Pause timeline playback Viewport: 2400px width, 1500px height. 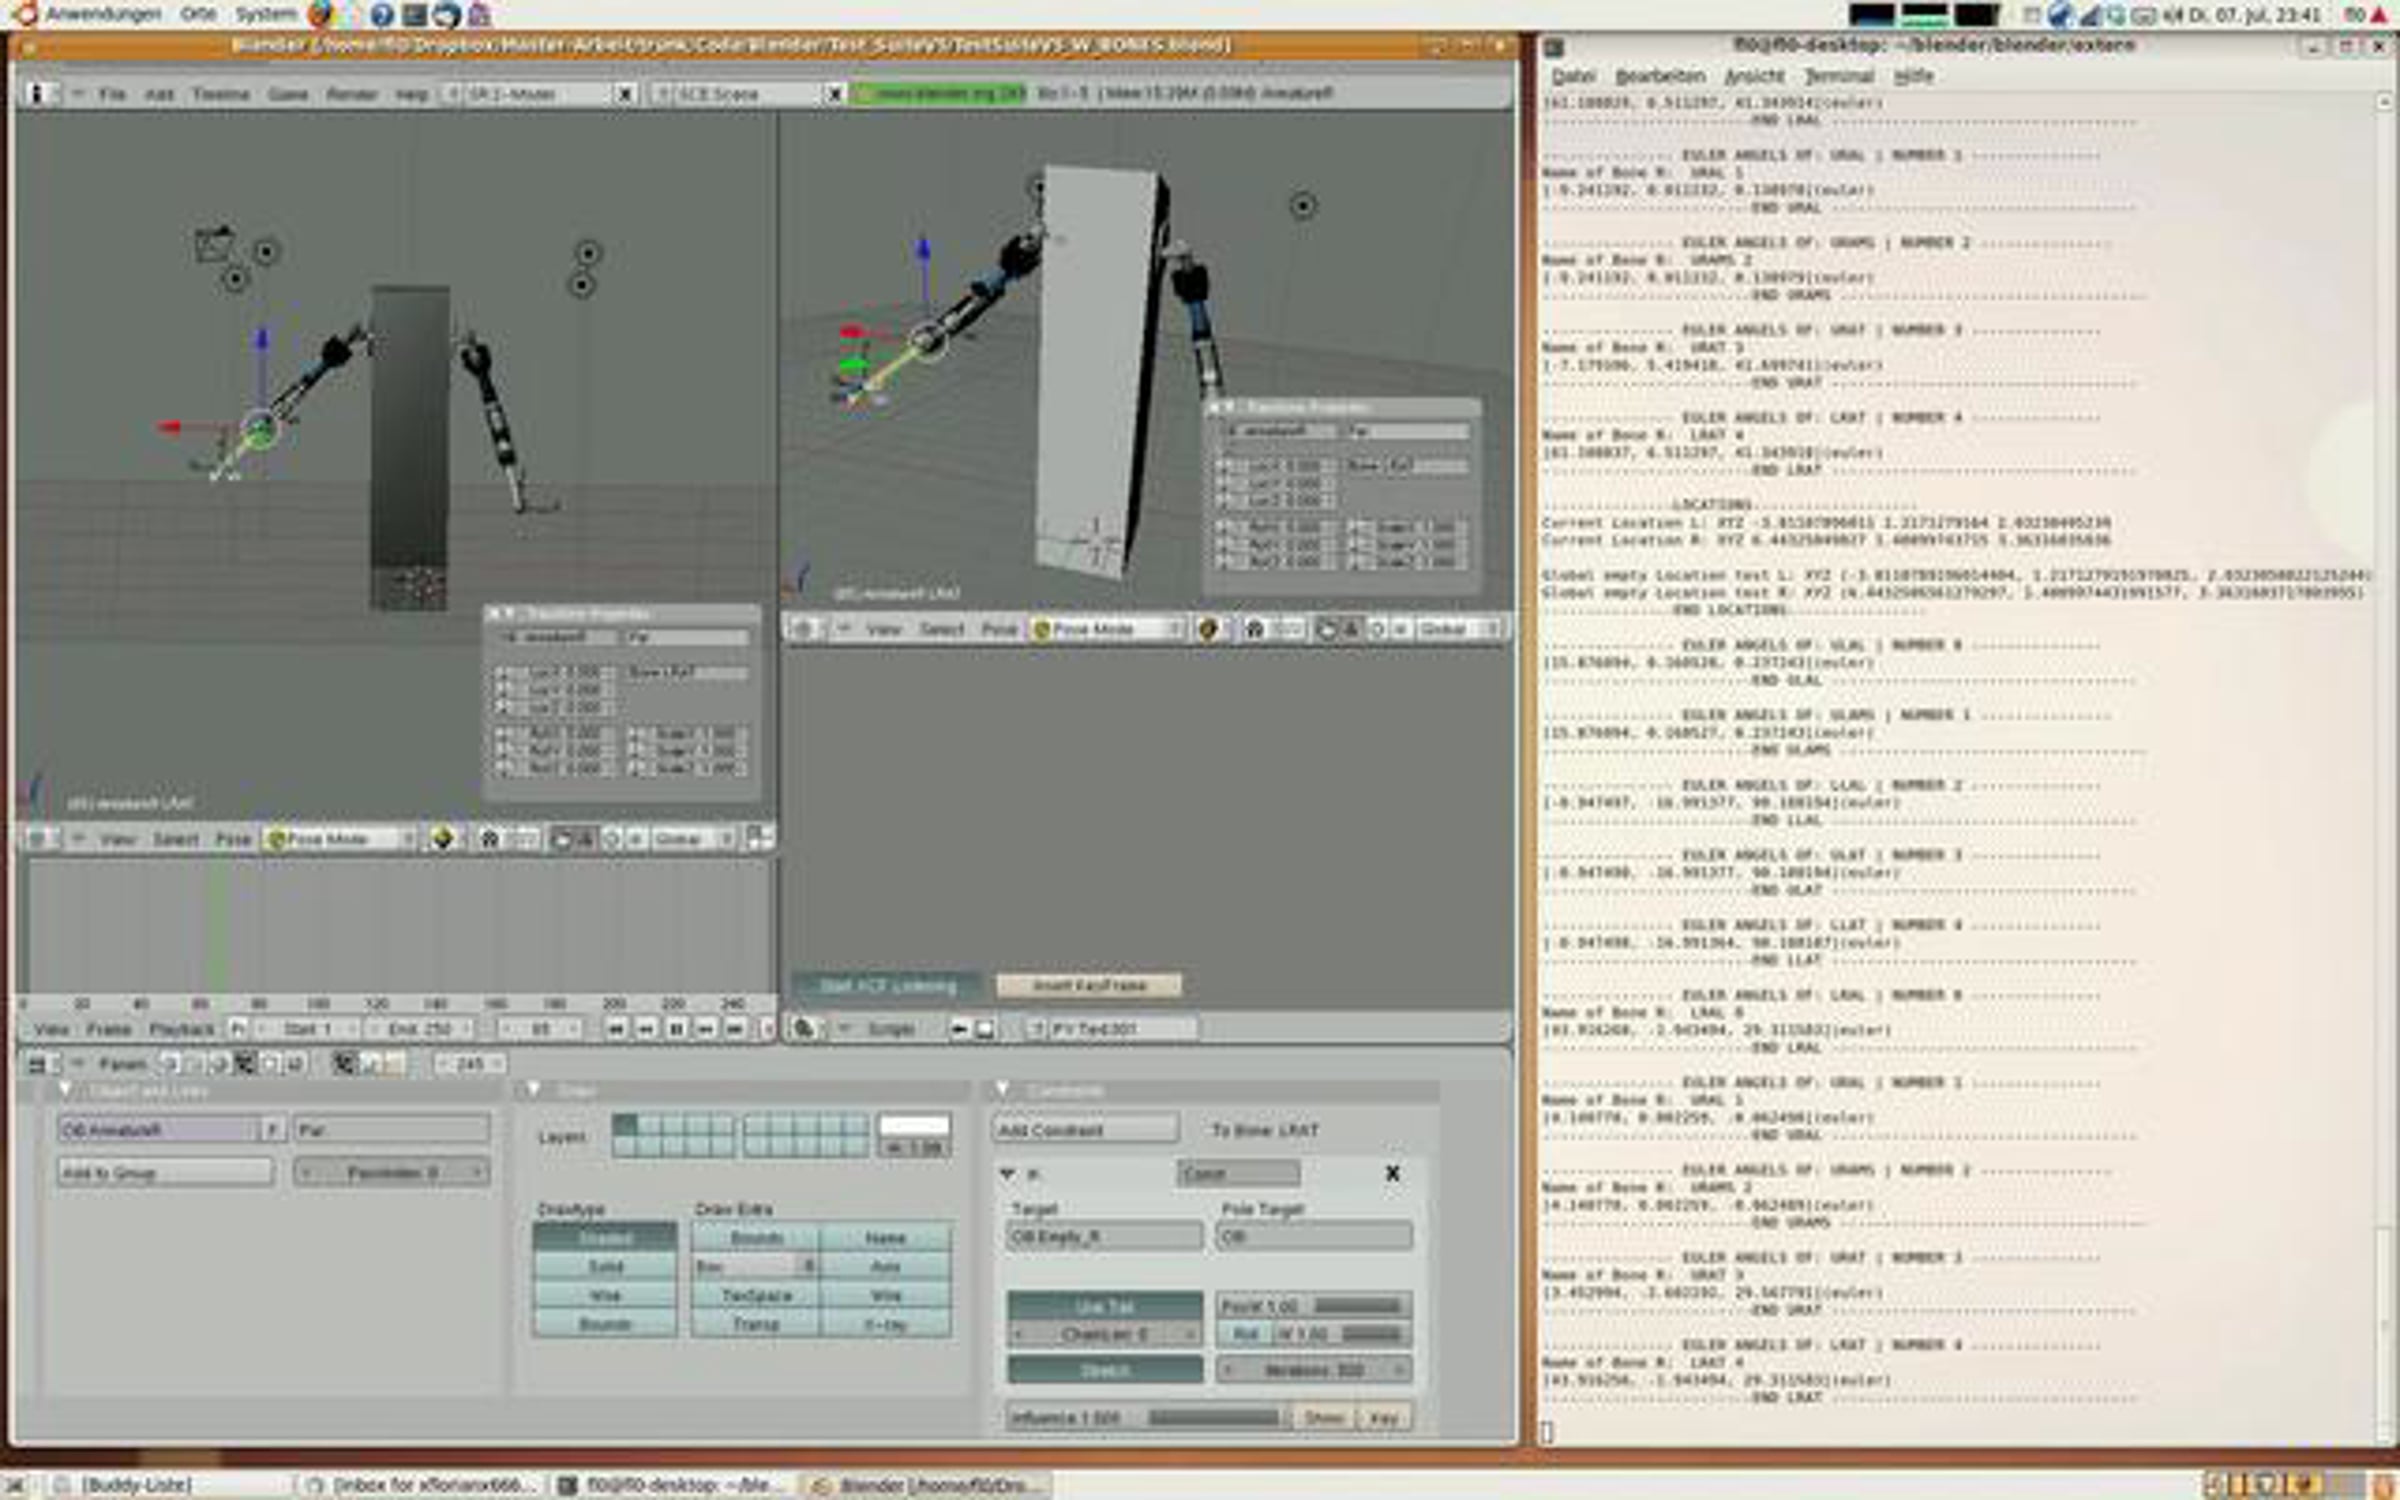pyautogui.click(x=676, y=1028)
